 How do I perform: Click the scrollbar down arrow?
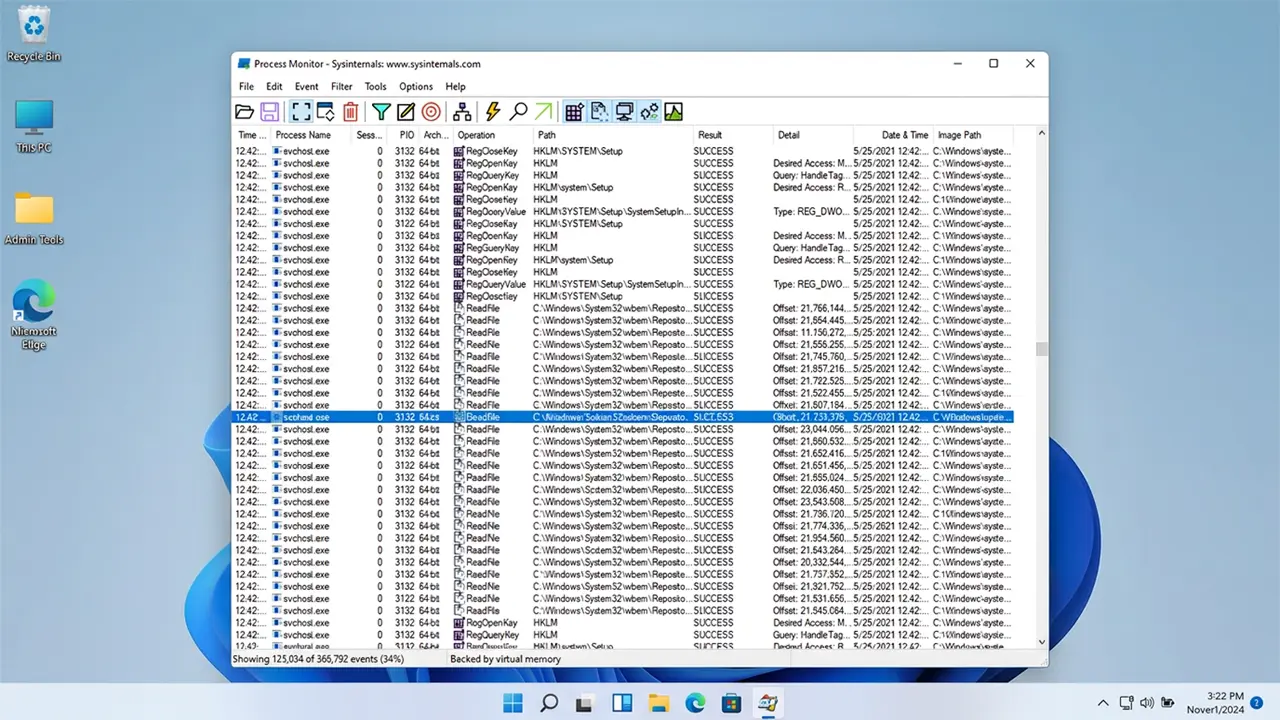tap(1042, 642)
